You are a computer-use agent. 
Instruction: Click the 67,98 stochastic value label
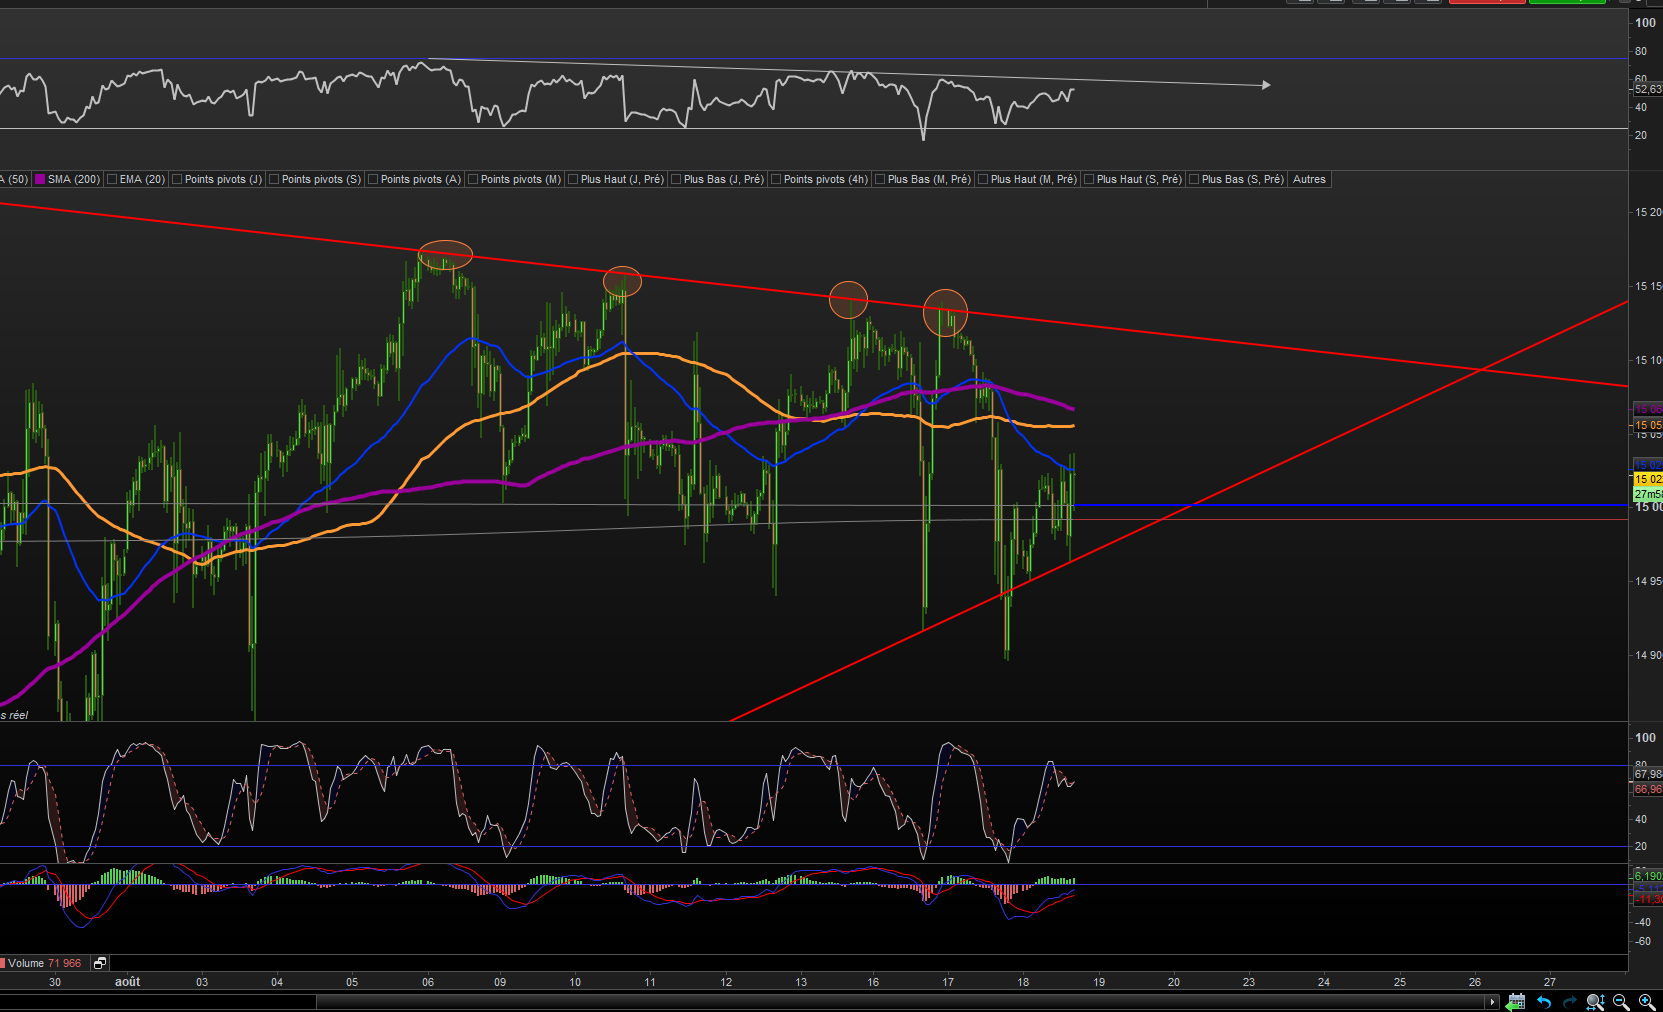[x=1648, y=774]
